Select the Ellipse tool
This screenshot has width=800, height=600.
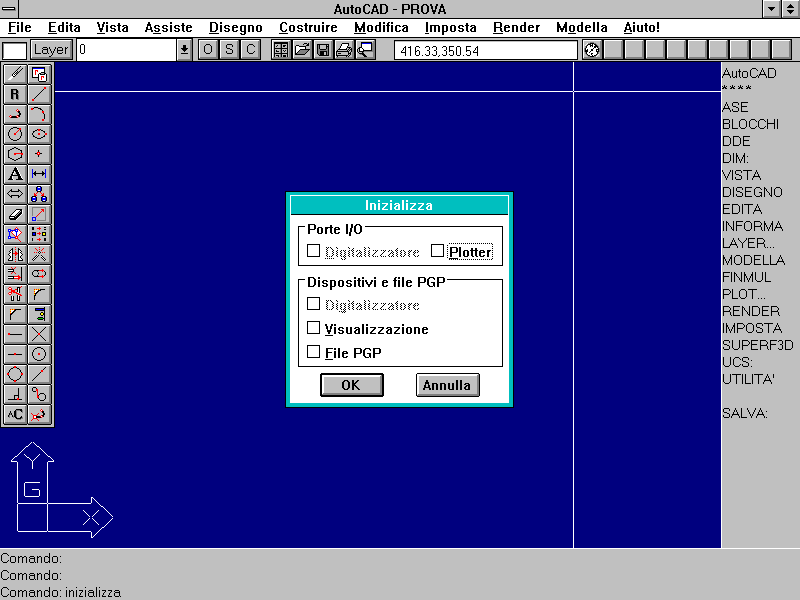point(39,134)
